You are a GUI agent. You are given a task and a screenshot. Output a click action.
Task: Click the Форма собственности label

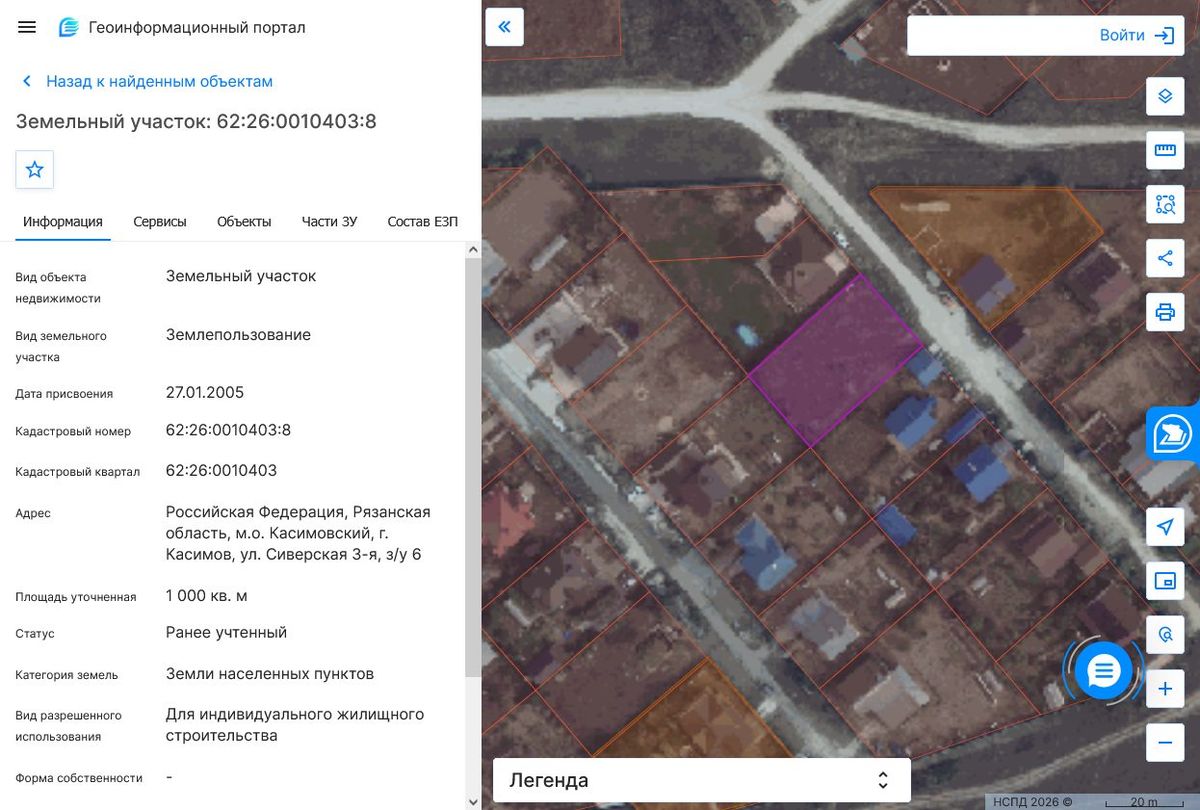(79, 778)
